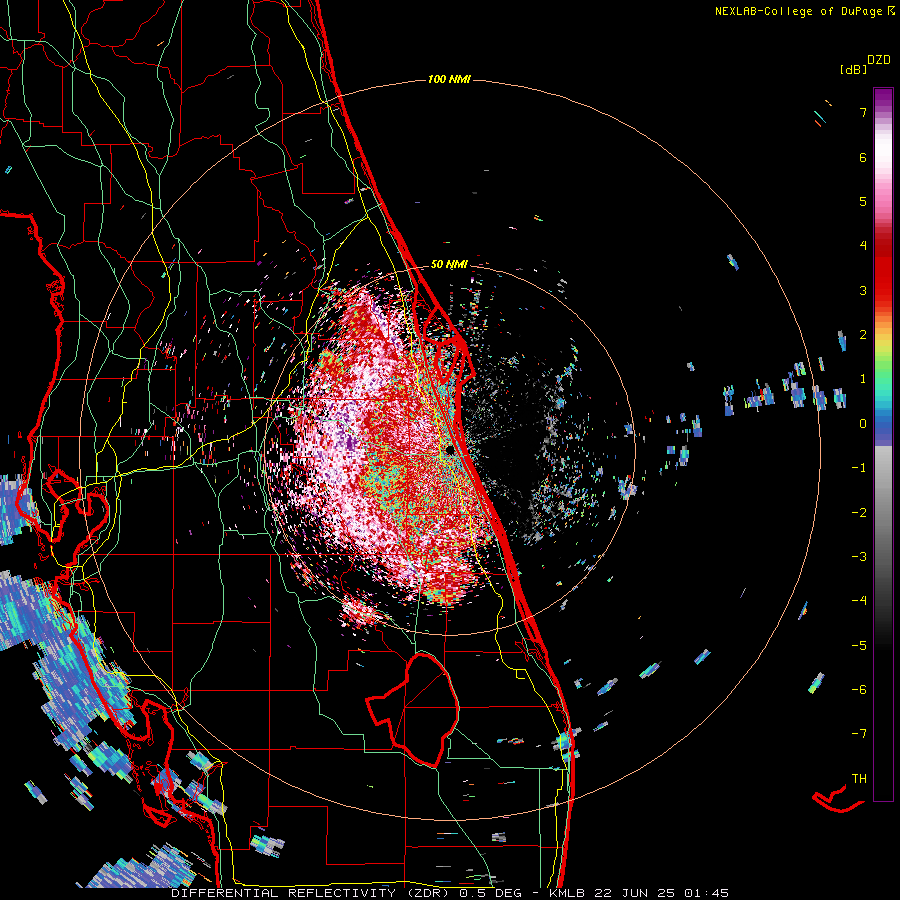Click scale tick label 5

[863, 201]
